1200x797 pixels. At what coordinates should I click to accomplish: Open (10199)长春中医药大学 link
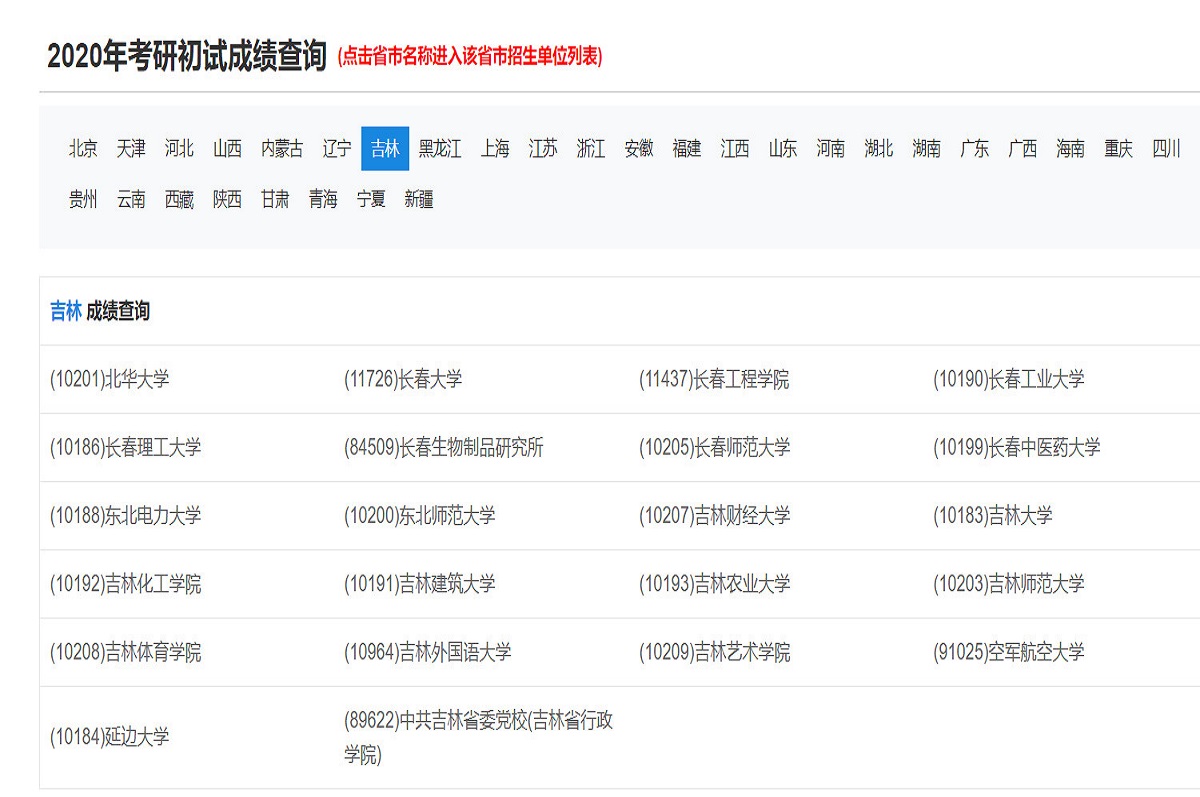(1017, 448)
